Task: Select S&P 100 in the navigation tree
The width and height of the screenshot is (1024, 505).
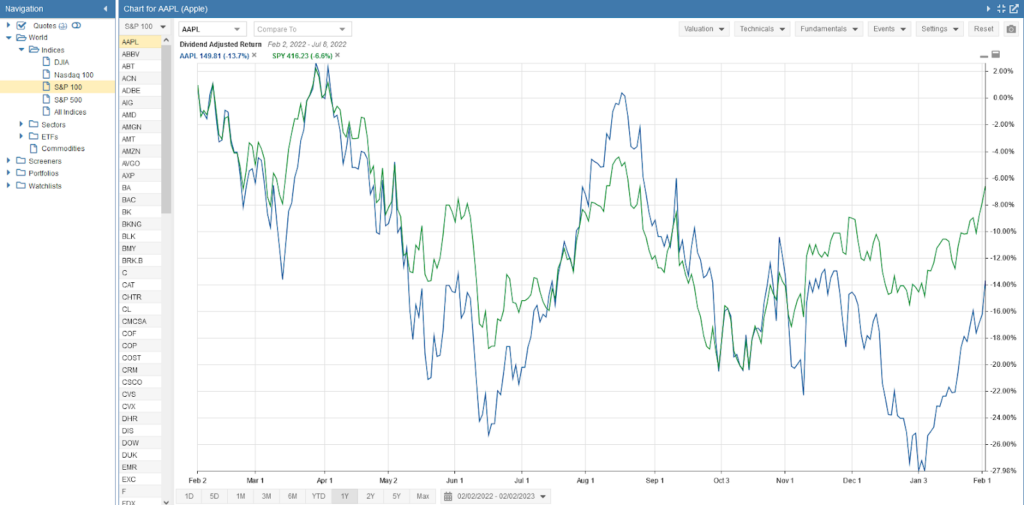Action: [x=68, y=87]
